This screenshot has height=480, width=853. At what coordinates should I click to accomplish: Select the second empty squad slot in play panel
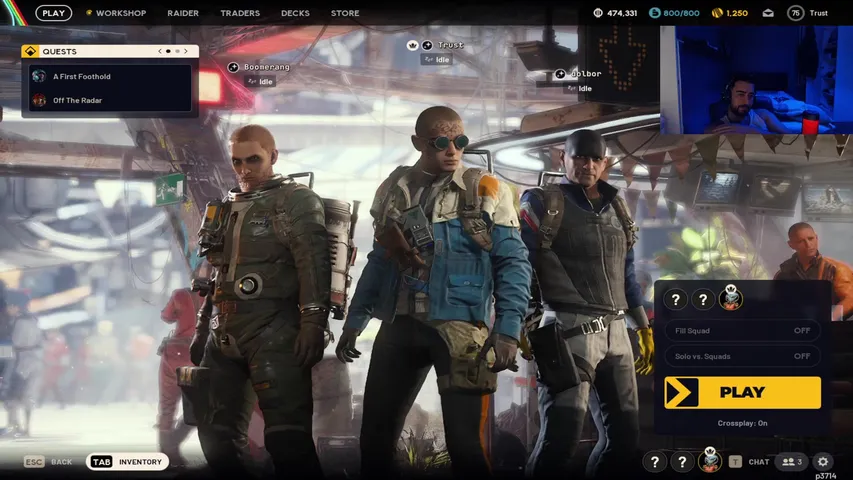point(703,299)
